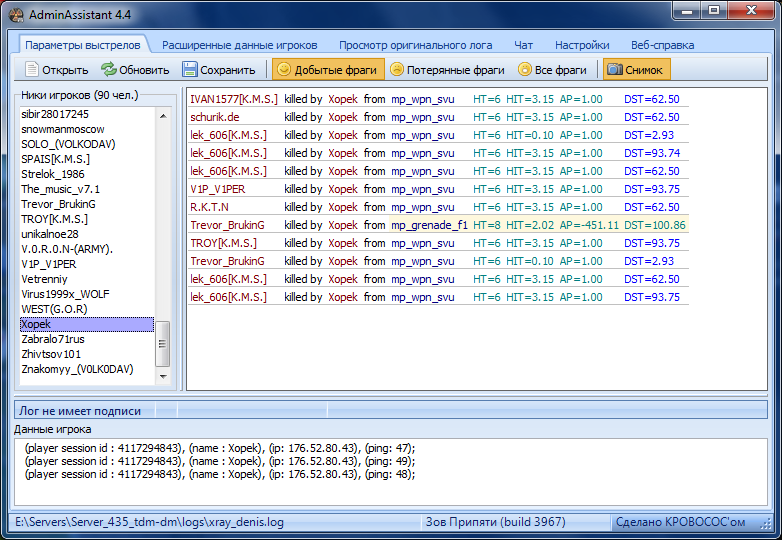782x540 pixels.
Task: Click the DST=100.86 distance value
Action: click(655, 225)
